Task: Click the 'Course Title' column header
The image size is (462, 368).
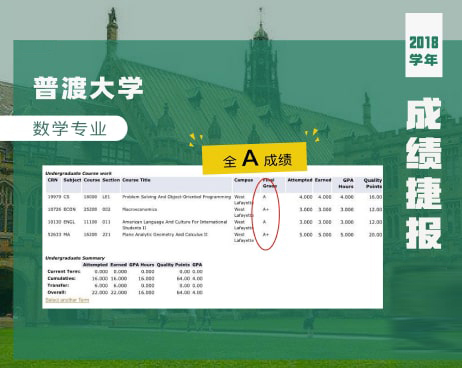Action: point(136,180)
